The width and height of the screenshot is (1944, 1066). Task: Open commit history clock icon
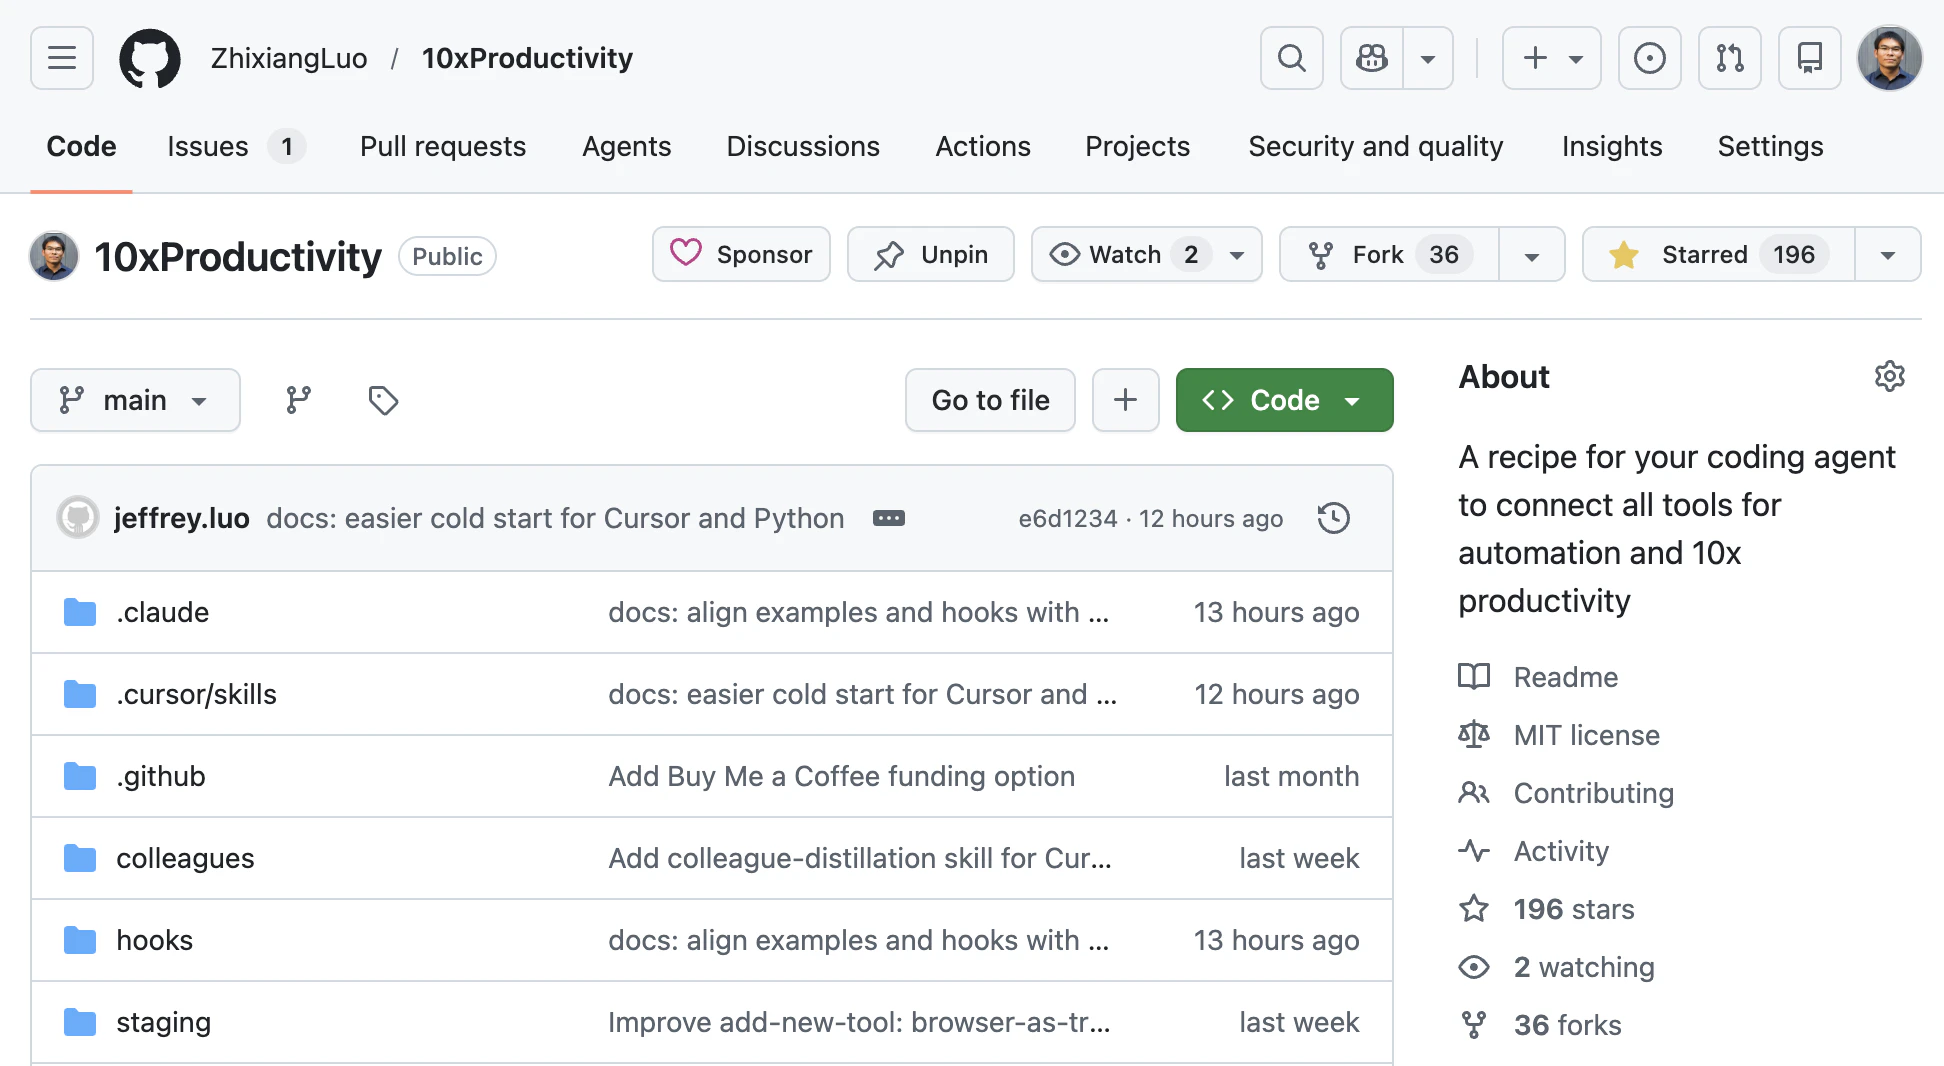point(1333,518)
